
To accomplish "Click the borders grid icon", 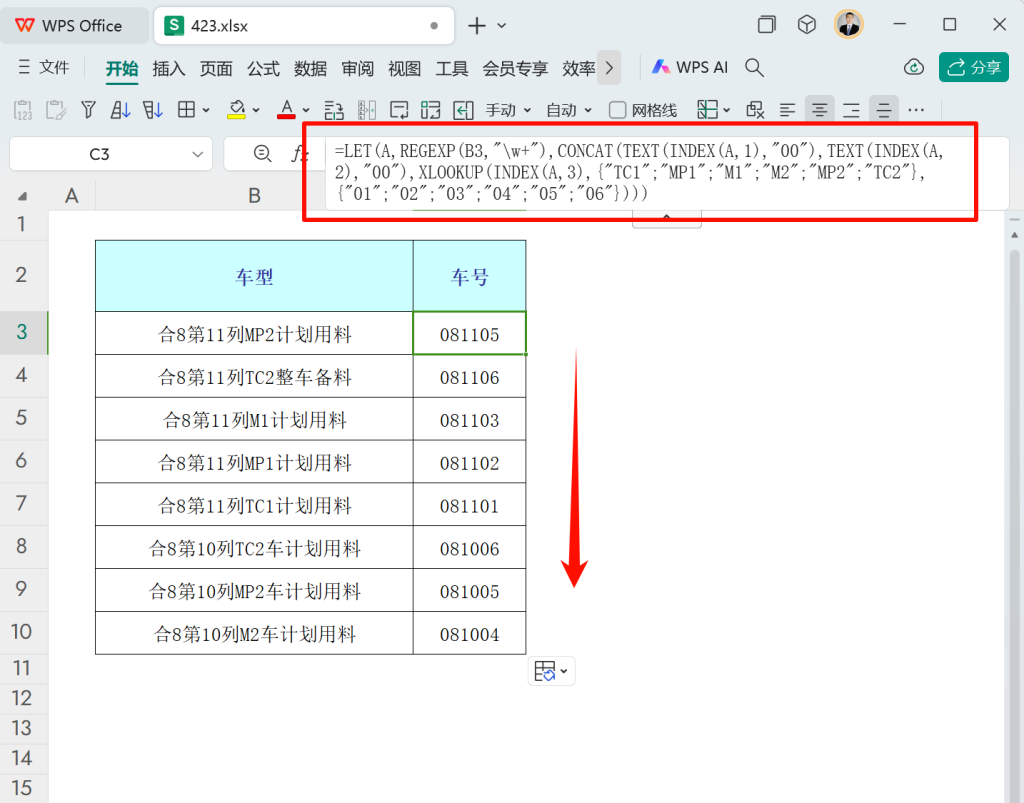I will tap(187, 110).
